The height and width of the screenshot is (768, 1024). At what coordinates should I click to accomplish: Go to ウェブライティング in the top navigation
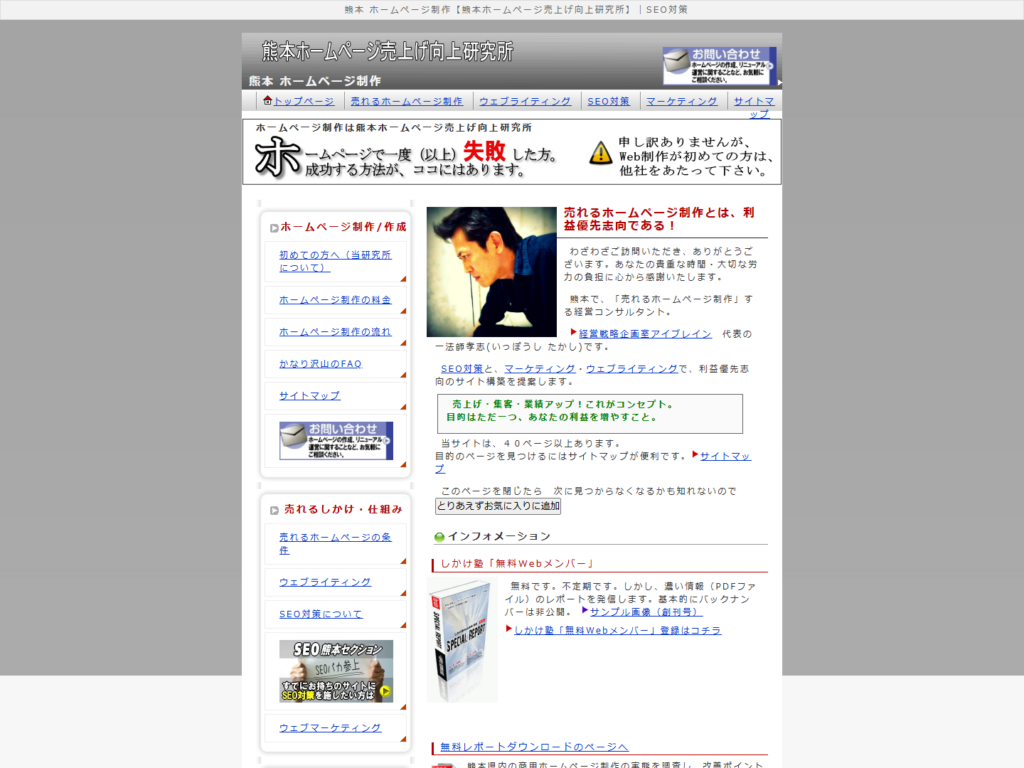[x=525, y=101]
